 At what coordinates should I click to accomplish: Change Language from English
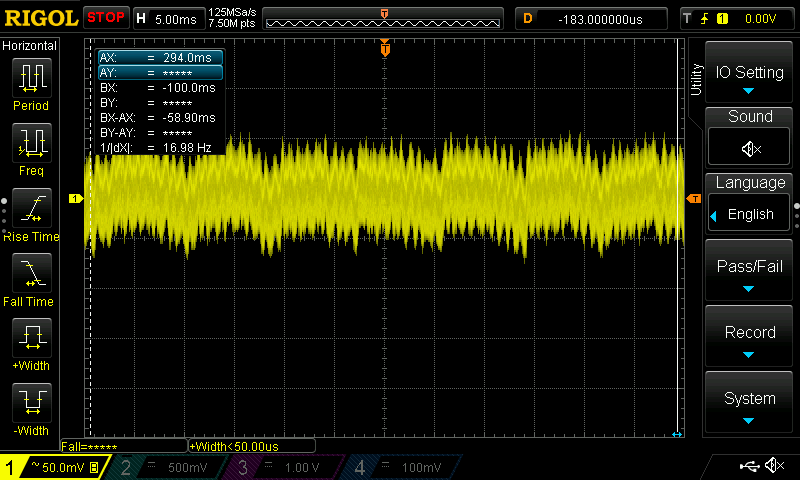point(749,214)
